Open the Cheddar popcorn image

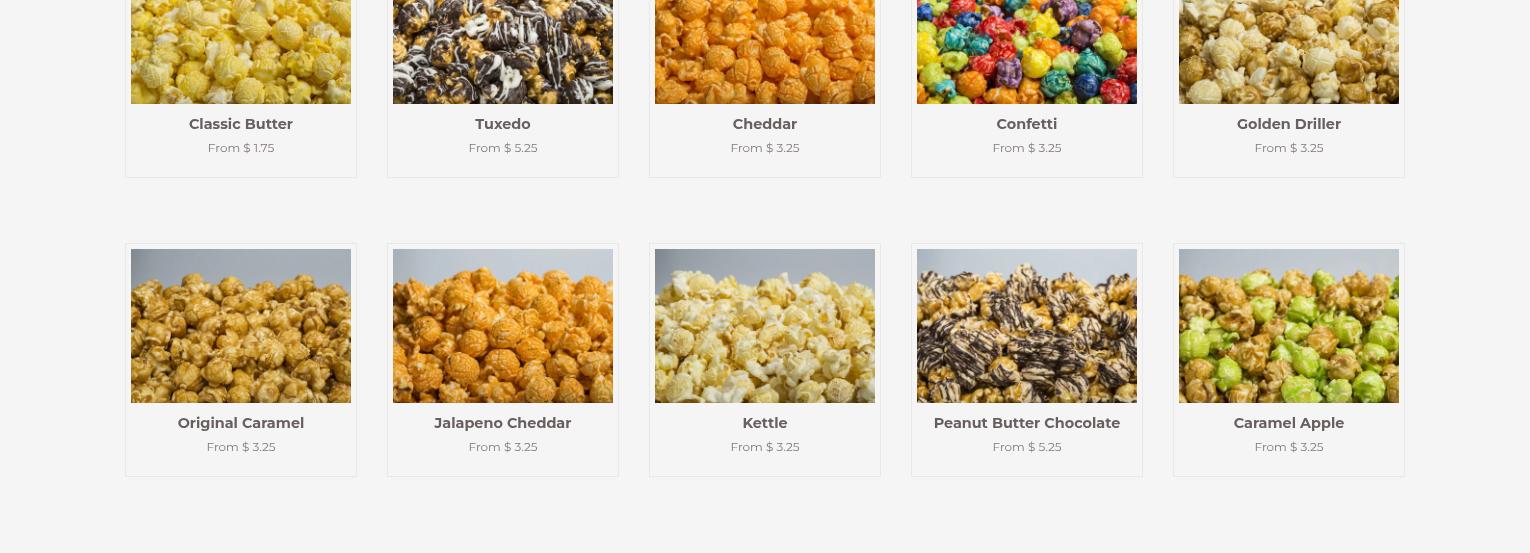pyautogui.click(x=765, y=52)
